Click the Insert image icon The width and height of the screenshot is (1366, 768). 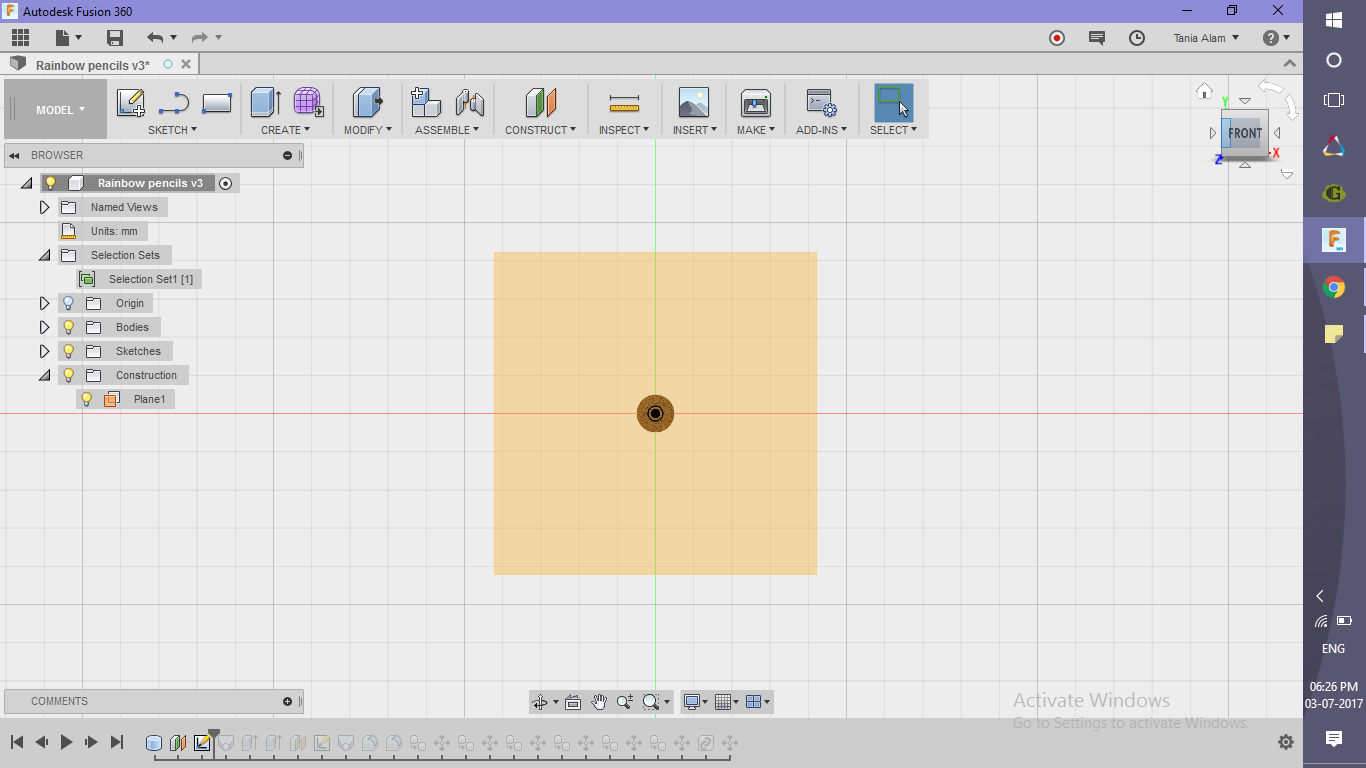click(693, 102)
